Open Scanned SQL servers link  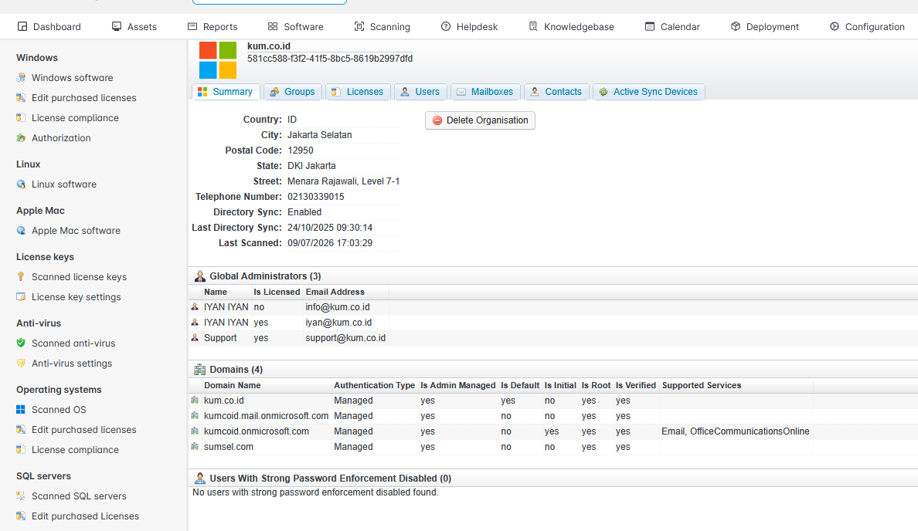[79, 496]
